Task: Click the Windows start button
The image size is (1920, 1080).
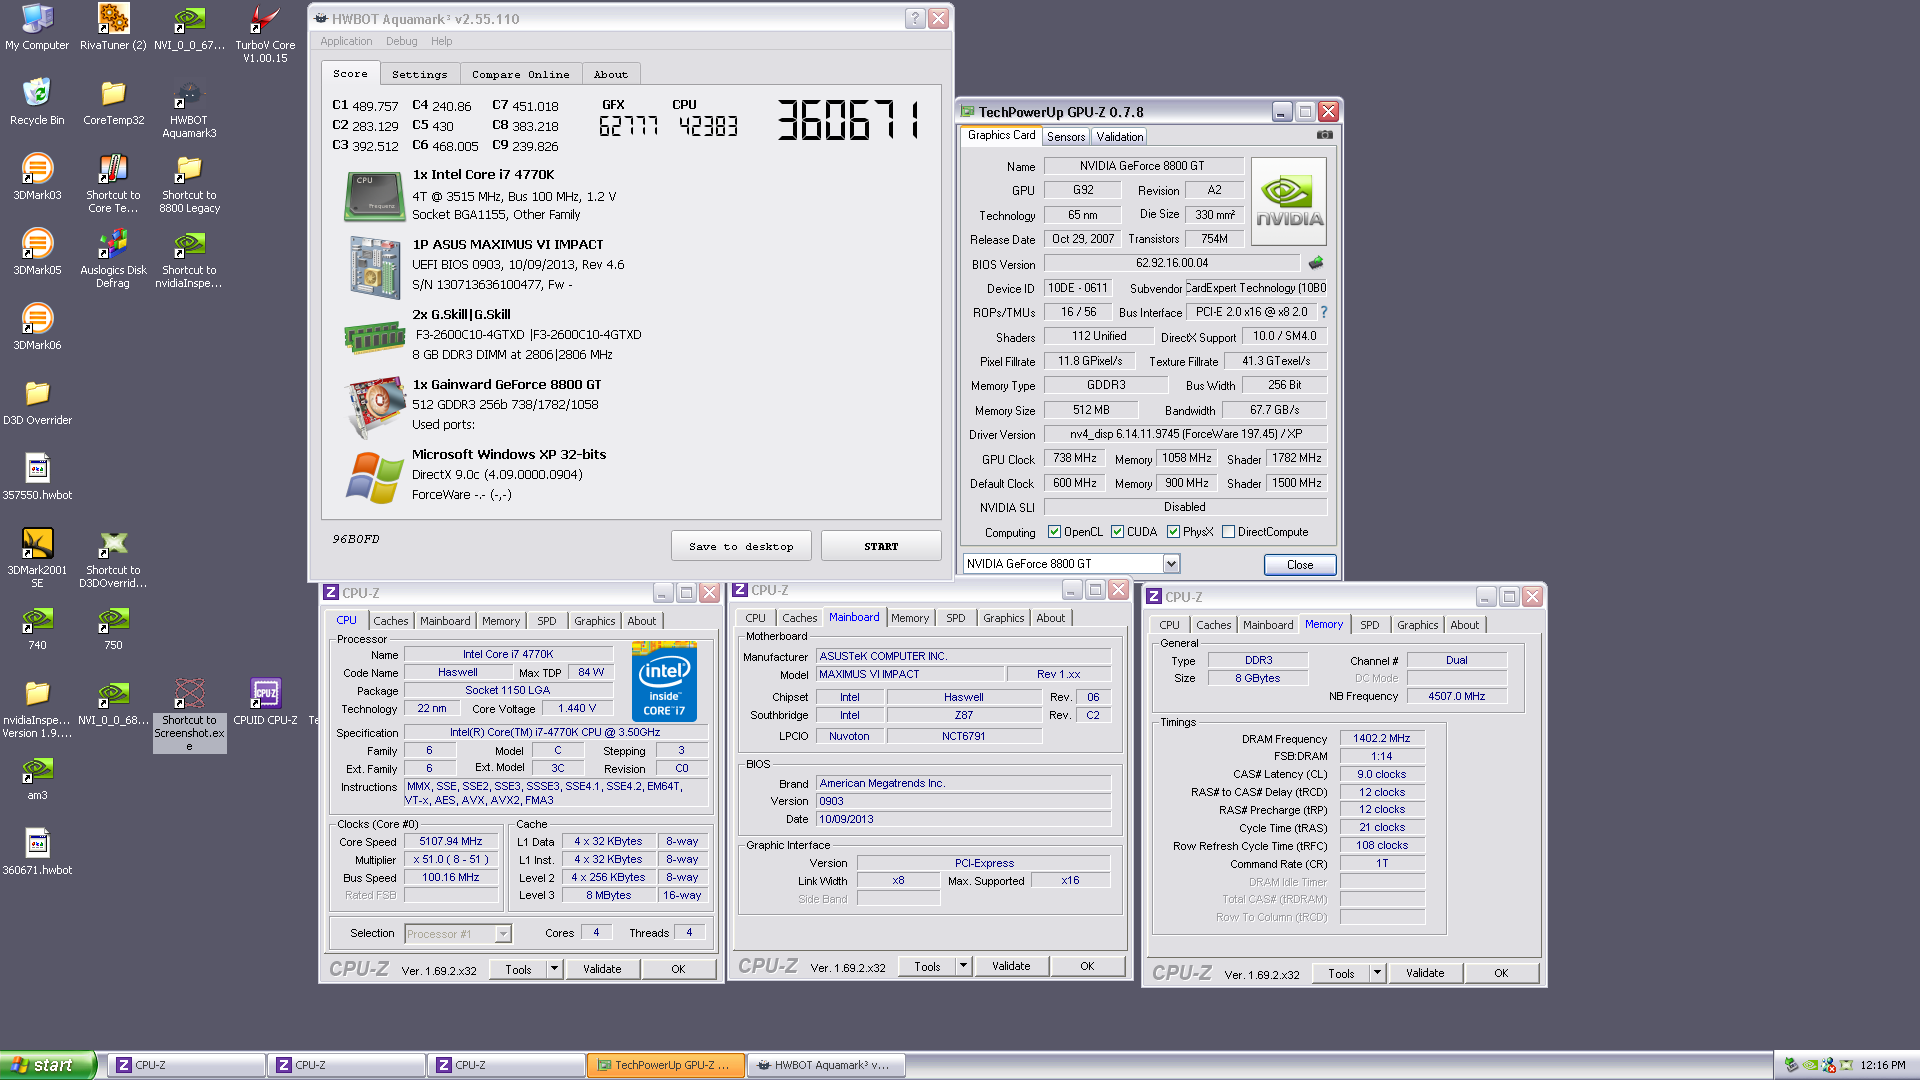Action: 48,1065
